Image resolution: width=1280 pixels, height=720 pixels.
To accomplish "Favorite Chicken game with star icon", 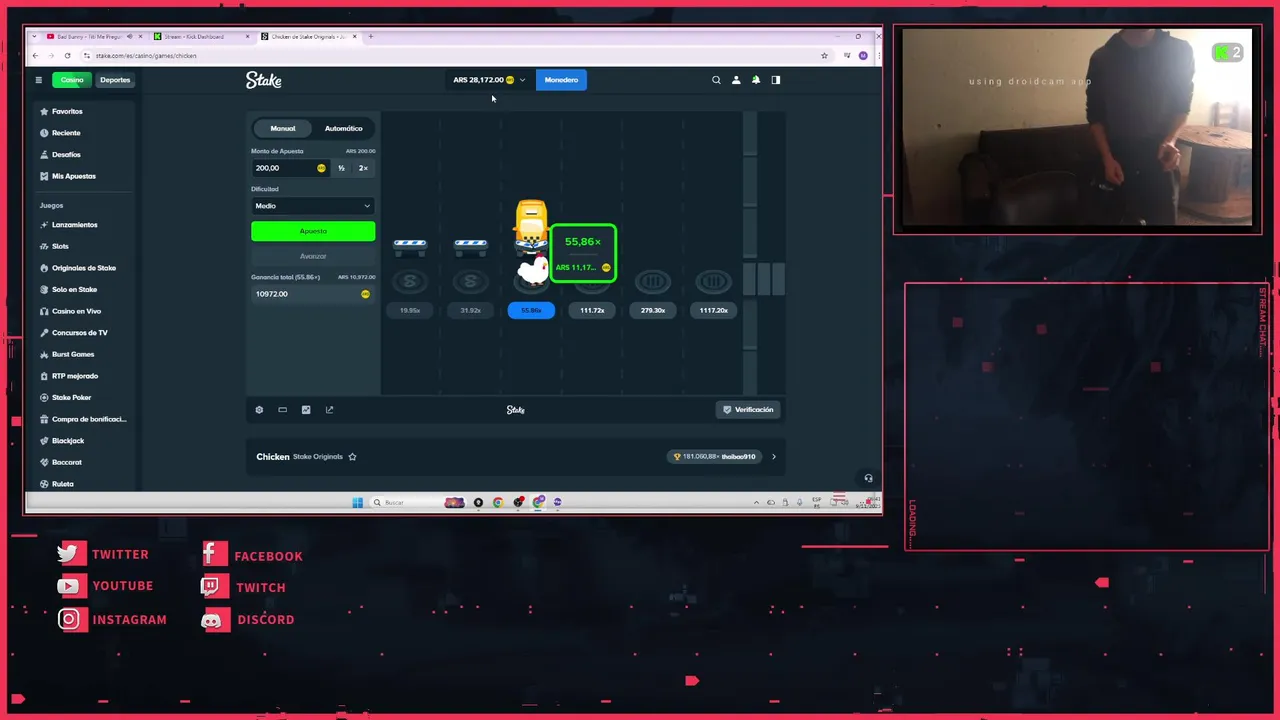I will click(x=352, y=457).
